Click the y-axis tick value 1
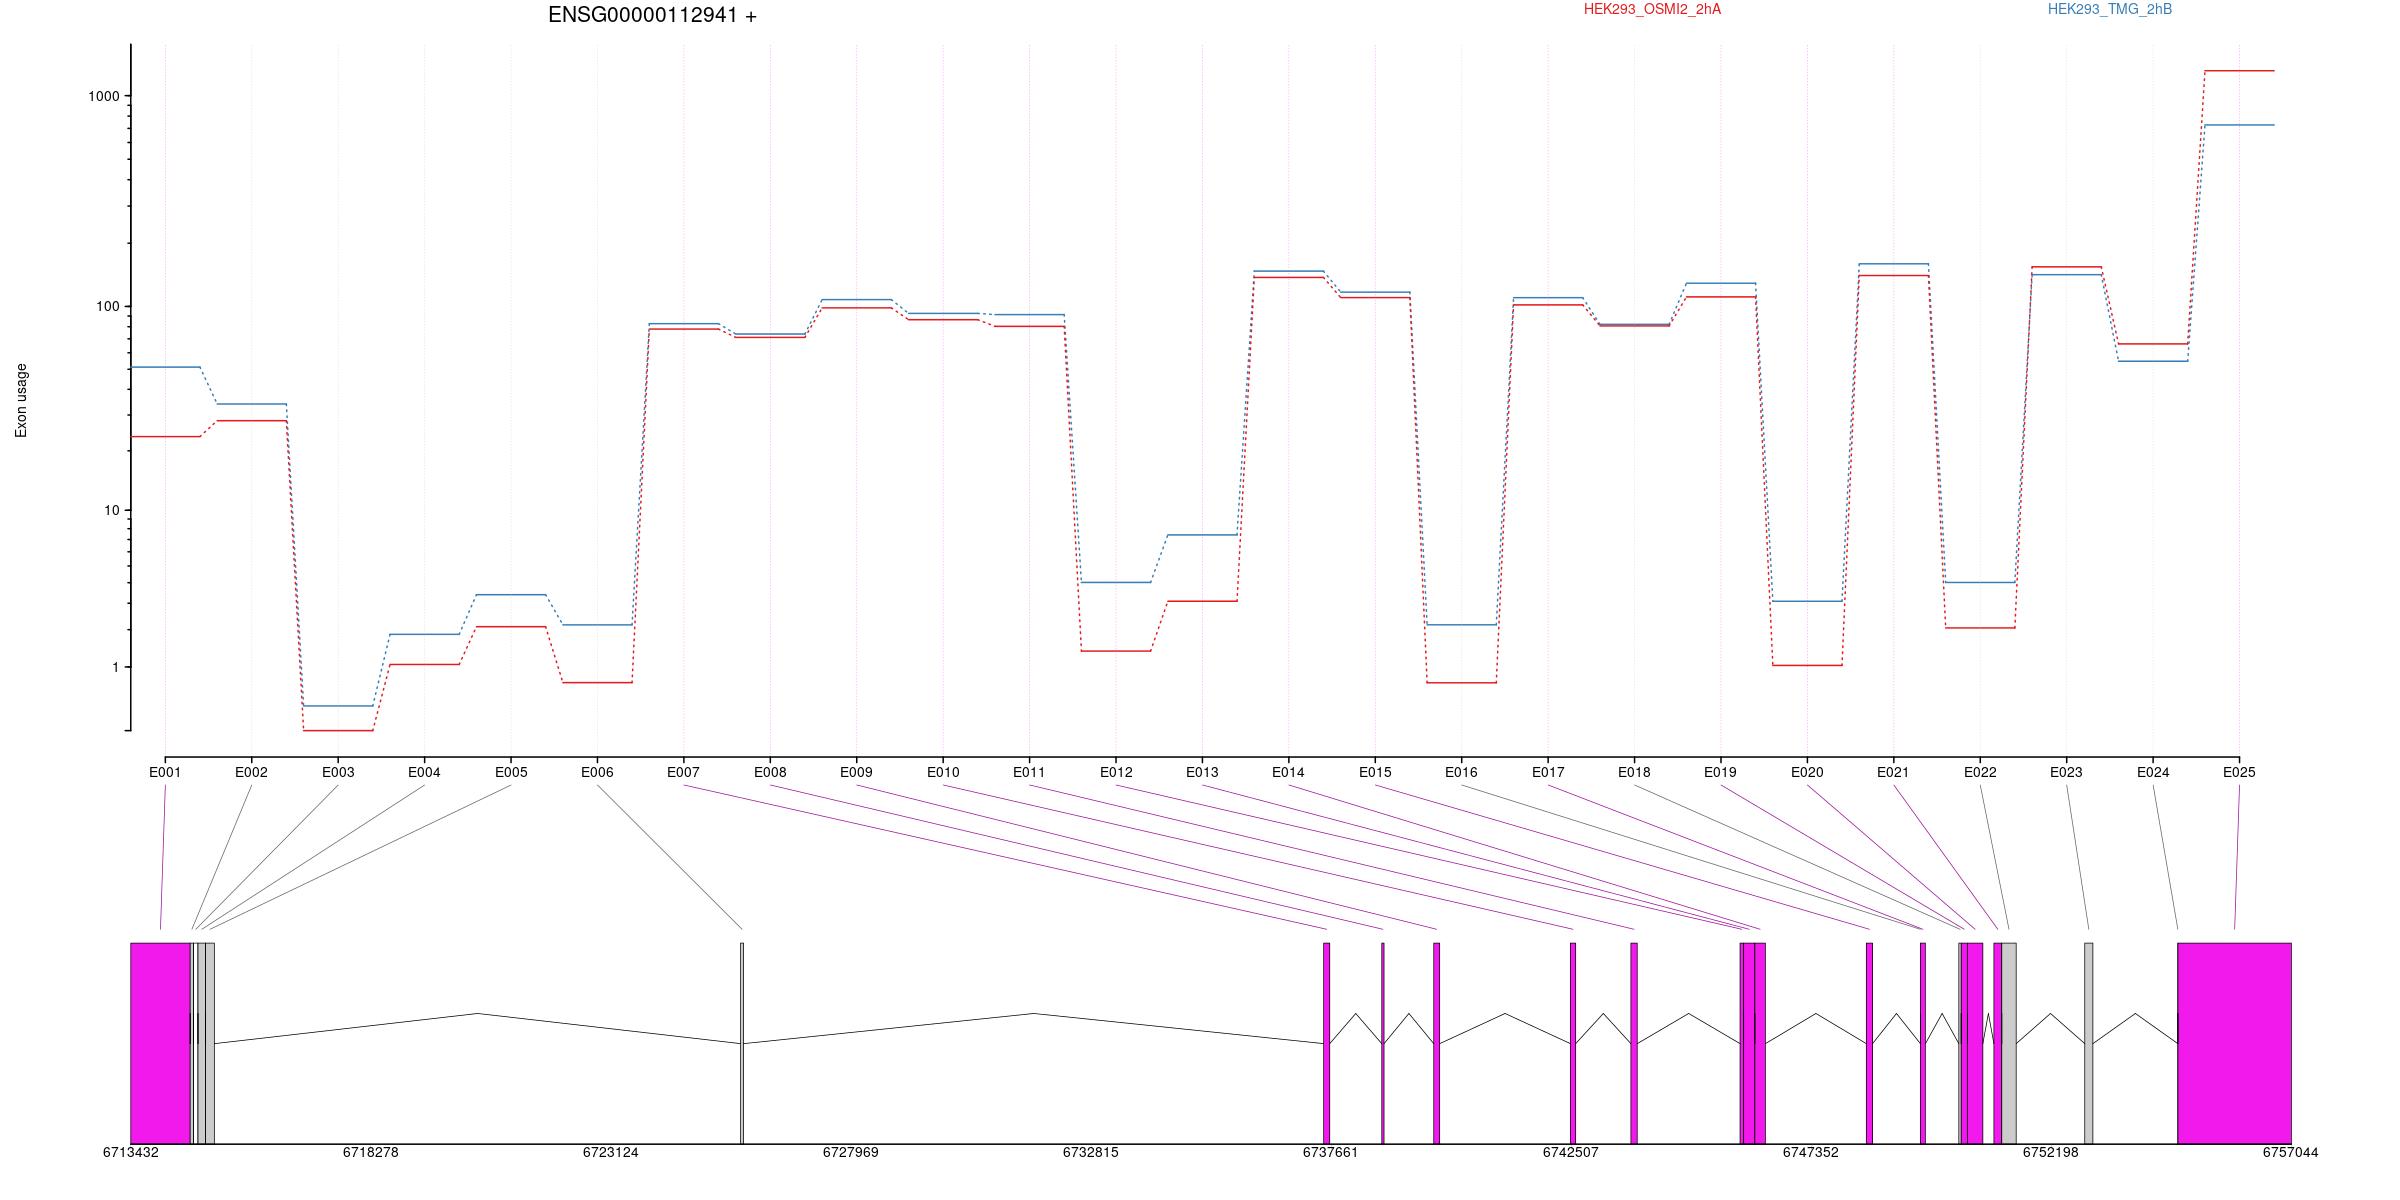2400x1200 pixels. [x=115, y=667]
